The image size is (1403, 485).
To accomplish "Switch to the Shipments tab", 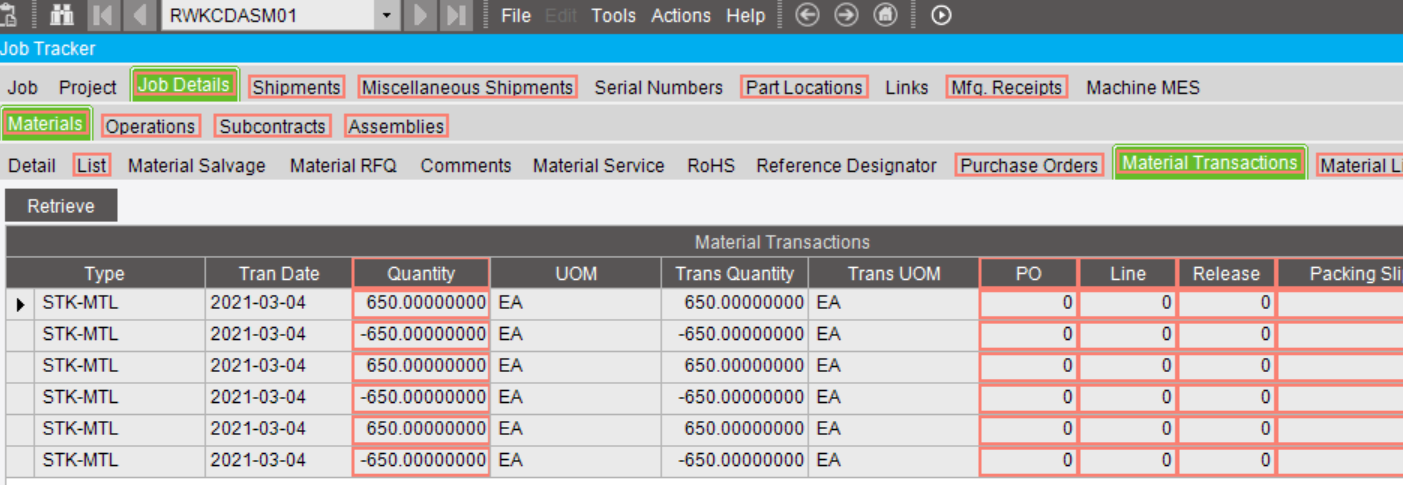I will click(297, 87).
